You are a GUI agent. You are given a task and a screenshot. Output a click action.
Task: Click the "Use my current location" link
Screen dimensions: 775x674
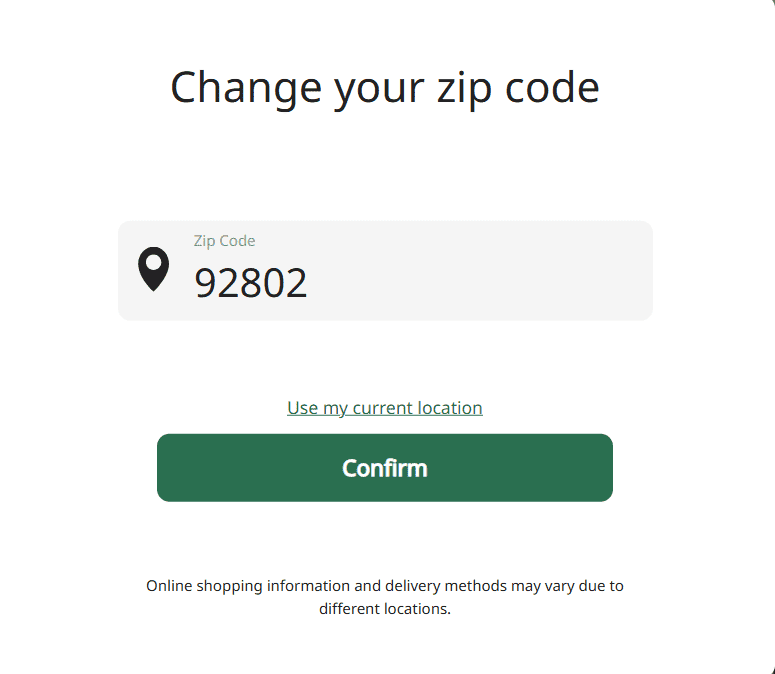pos(385,408)
